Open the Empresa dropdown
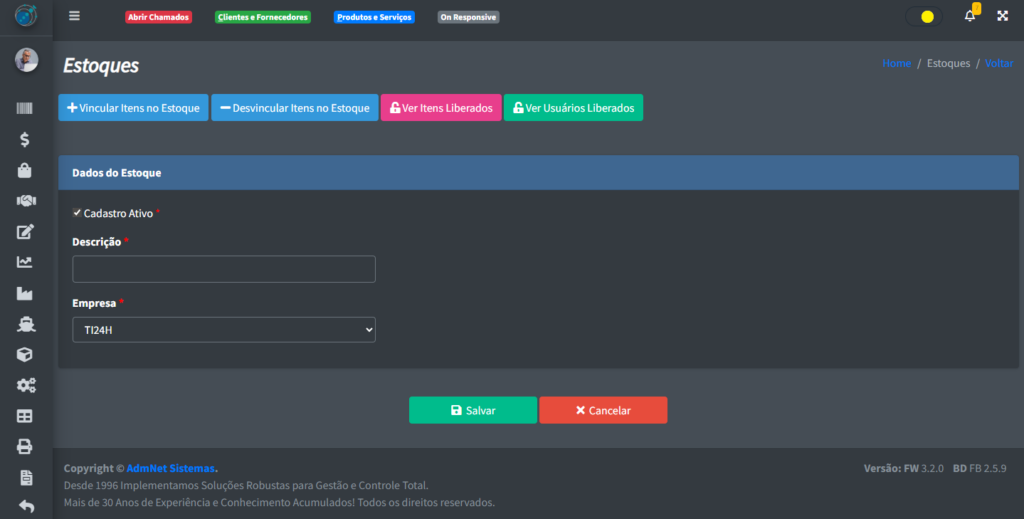This screenshot has width=1024, height=519. (x=224, y=329)
